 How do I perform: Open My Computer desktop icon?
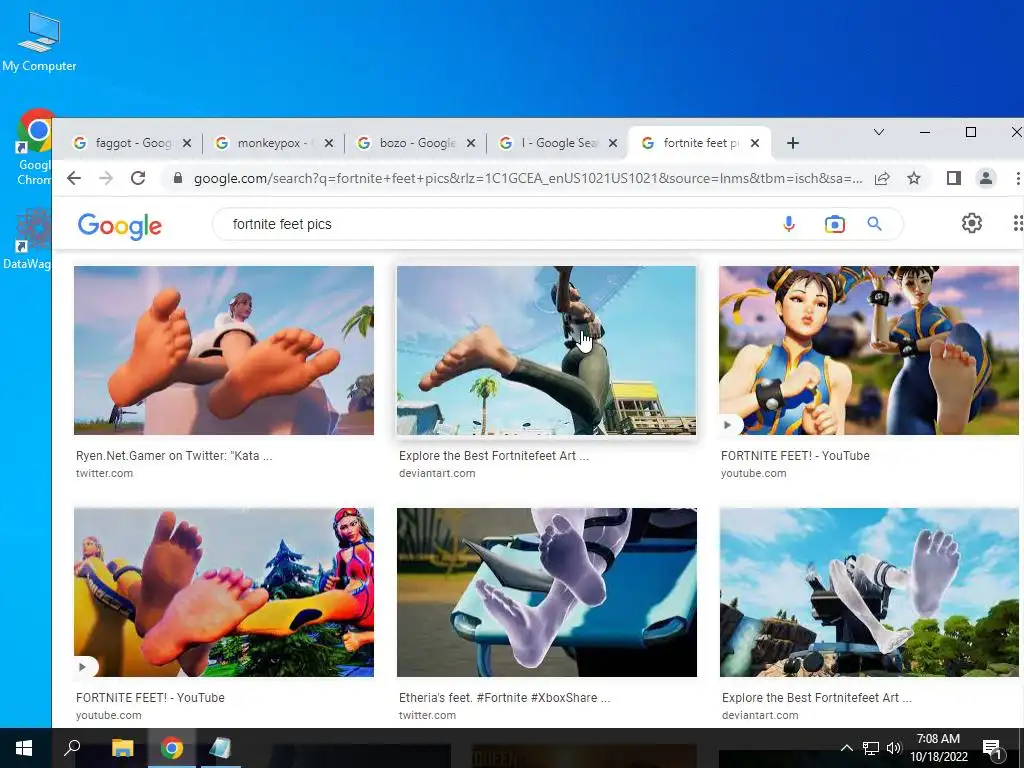coord(39,40)
